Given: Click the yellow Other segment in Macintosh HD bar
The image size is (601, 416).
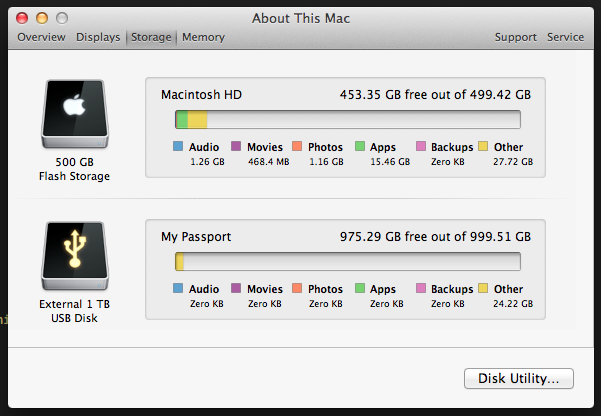Looking at the screenshot, I should coord(197,119).
